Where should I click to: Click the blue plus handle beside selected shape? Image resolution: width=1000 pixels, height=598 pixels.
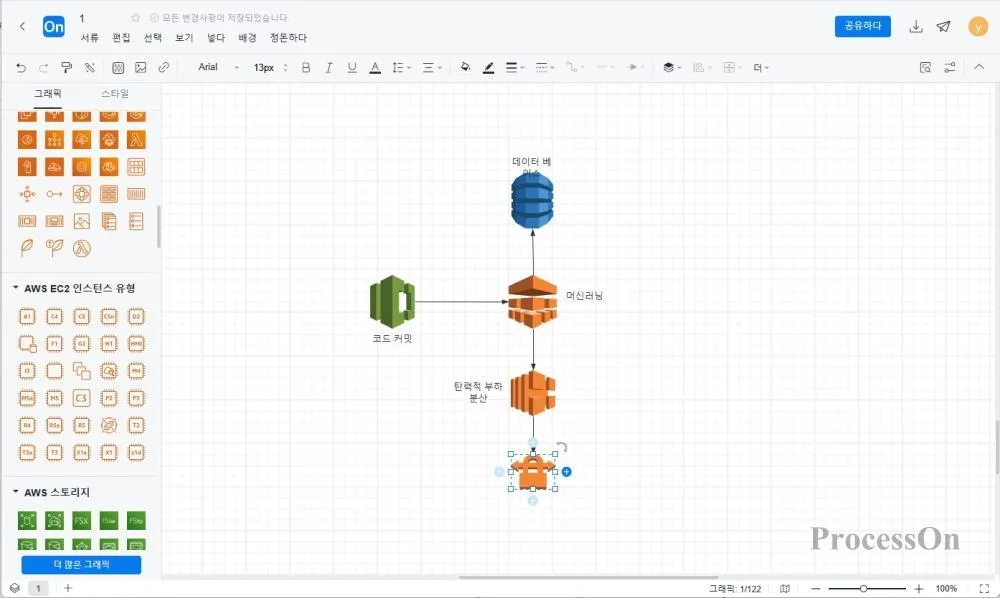[x=566, y=472]
